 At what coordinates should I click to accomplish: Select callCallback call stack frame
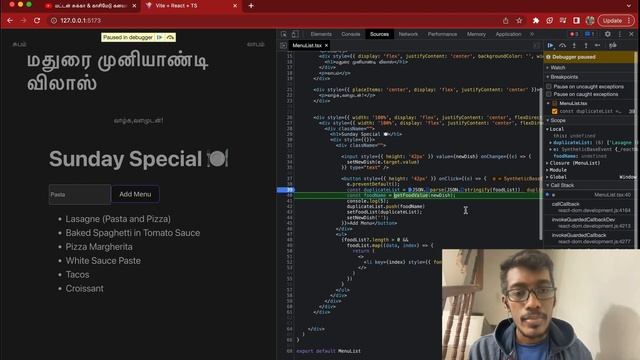[590, 207]
